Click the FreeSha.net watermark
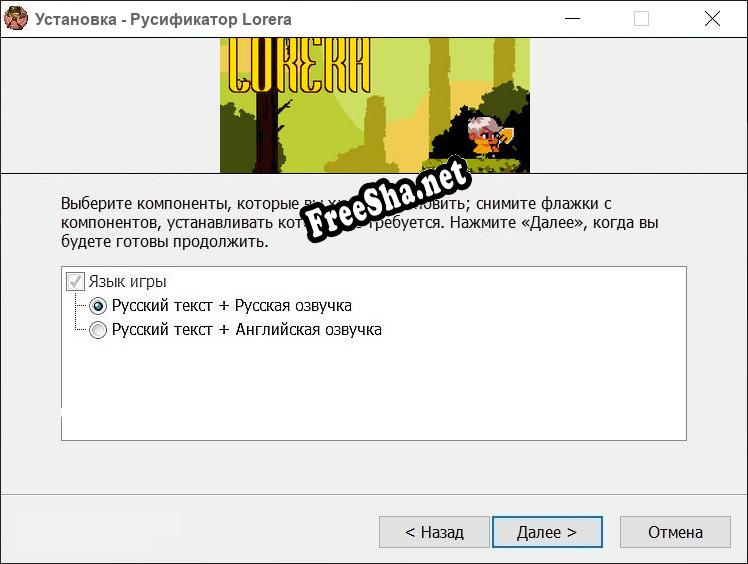 pyautogui.click(x=386, y=198)
